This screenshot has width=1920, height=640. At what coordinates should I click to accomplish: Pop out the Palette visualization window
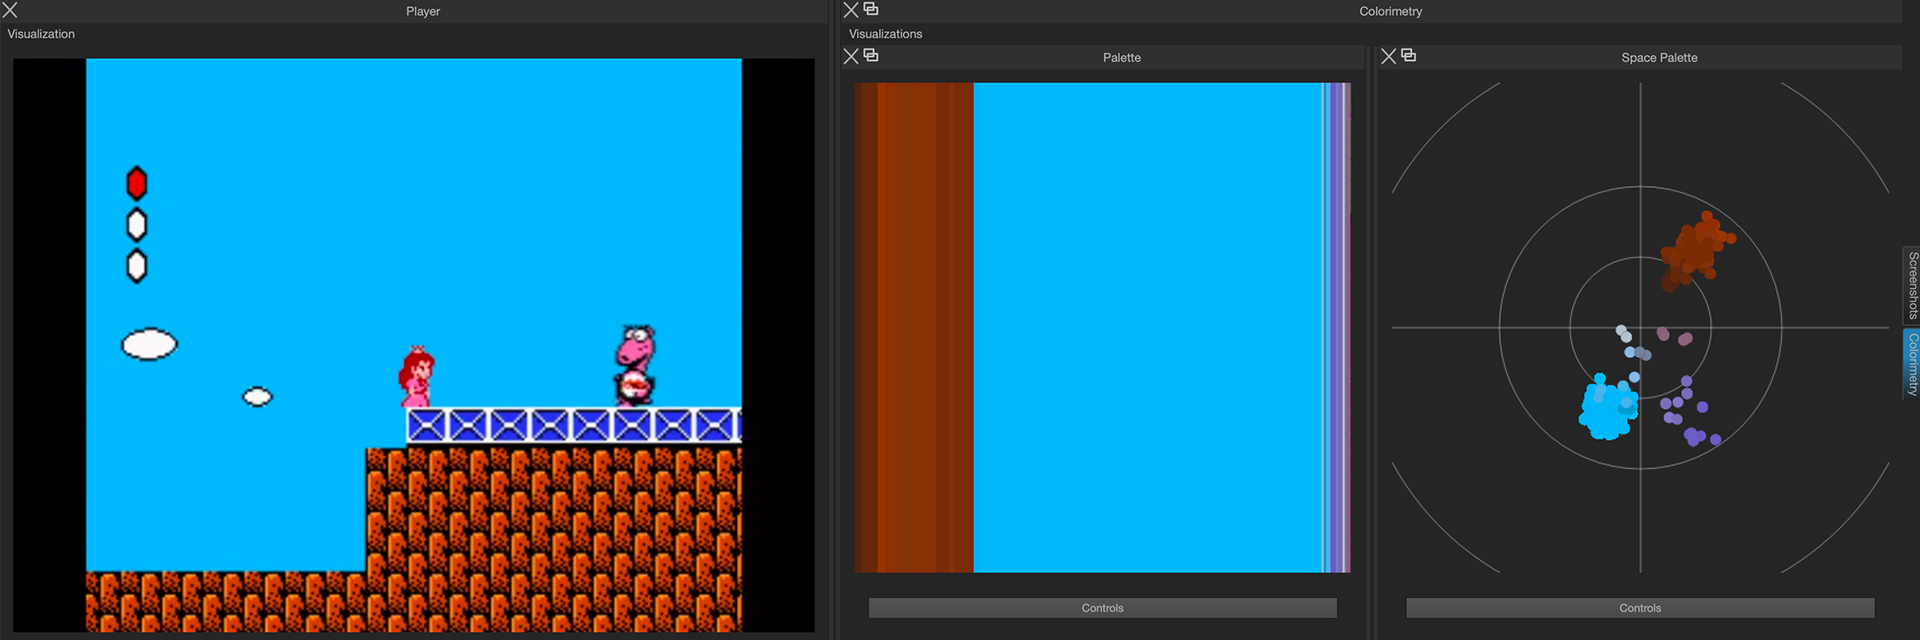tap(871, 55)
